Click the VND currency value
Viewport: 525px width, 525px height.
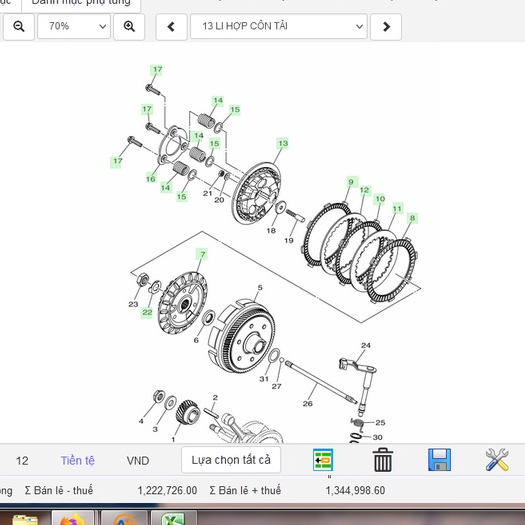(x=138, y=461)
